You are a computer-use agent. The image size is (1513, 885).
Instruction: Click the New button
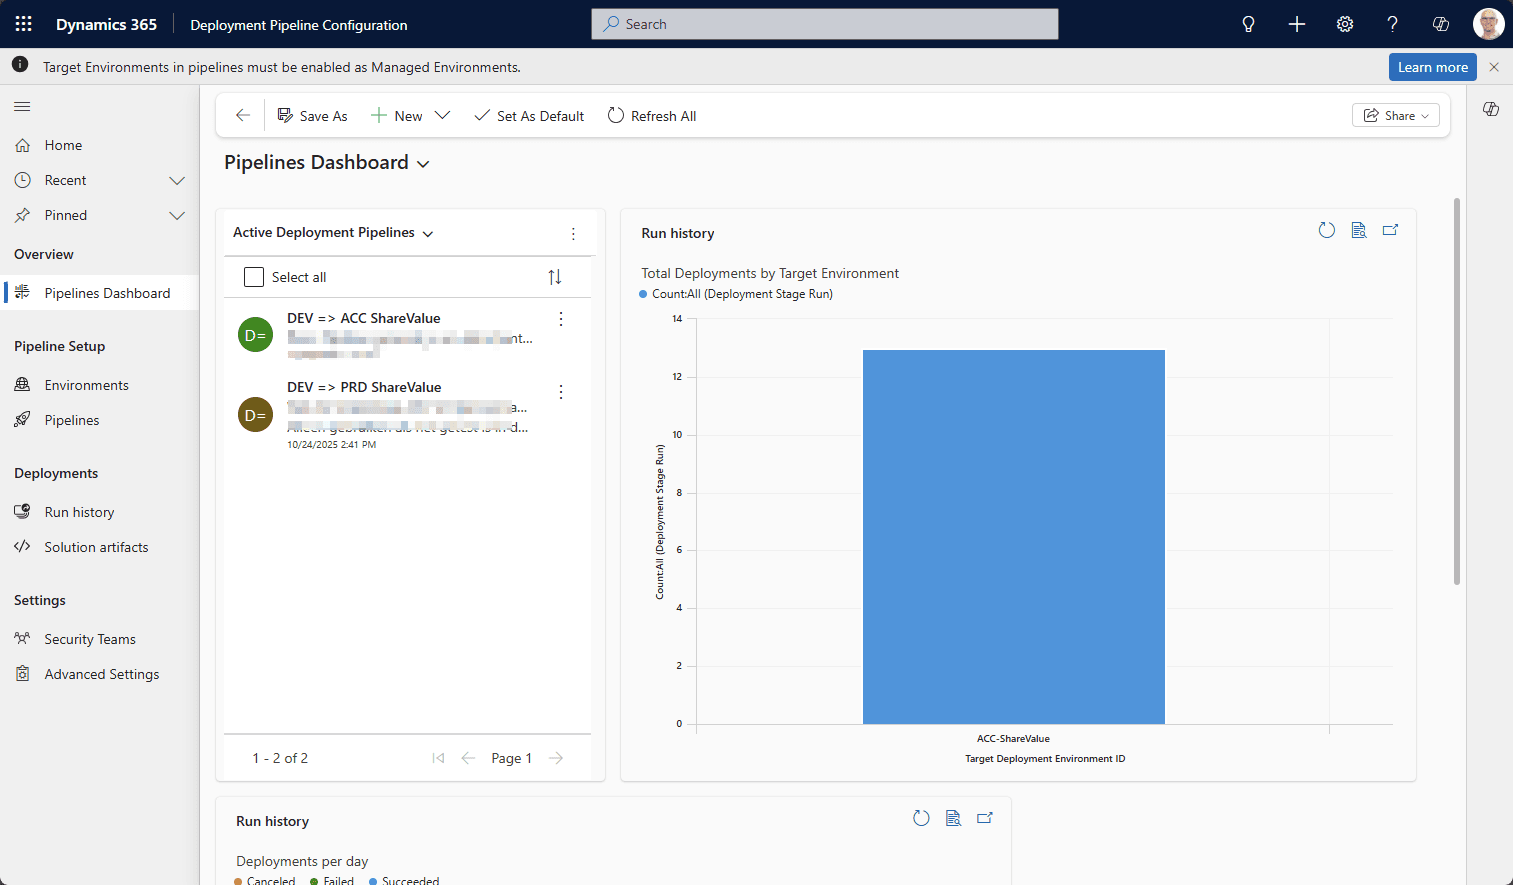coord(397,116)
